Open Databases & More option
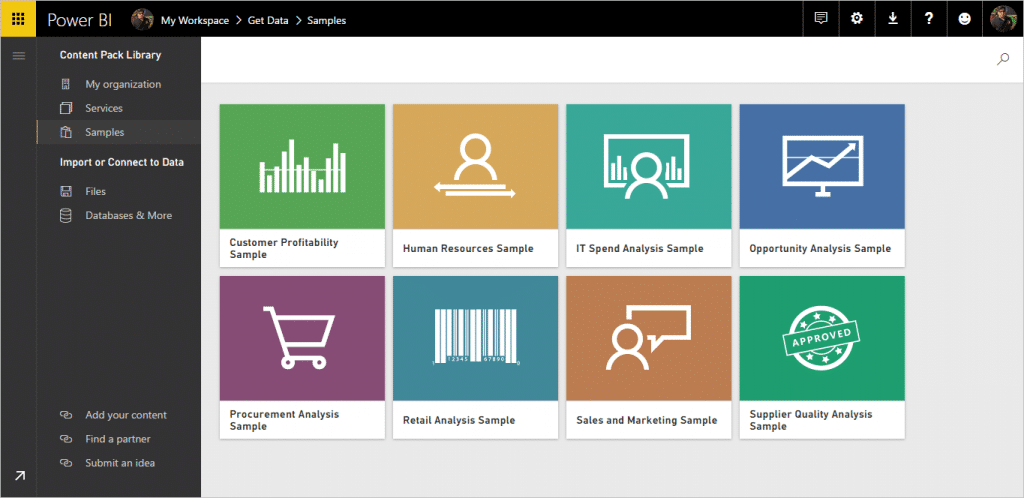 [129, 215]
